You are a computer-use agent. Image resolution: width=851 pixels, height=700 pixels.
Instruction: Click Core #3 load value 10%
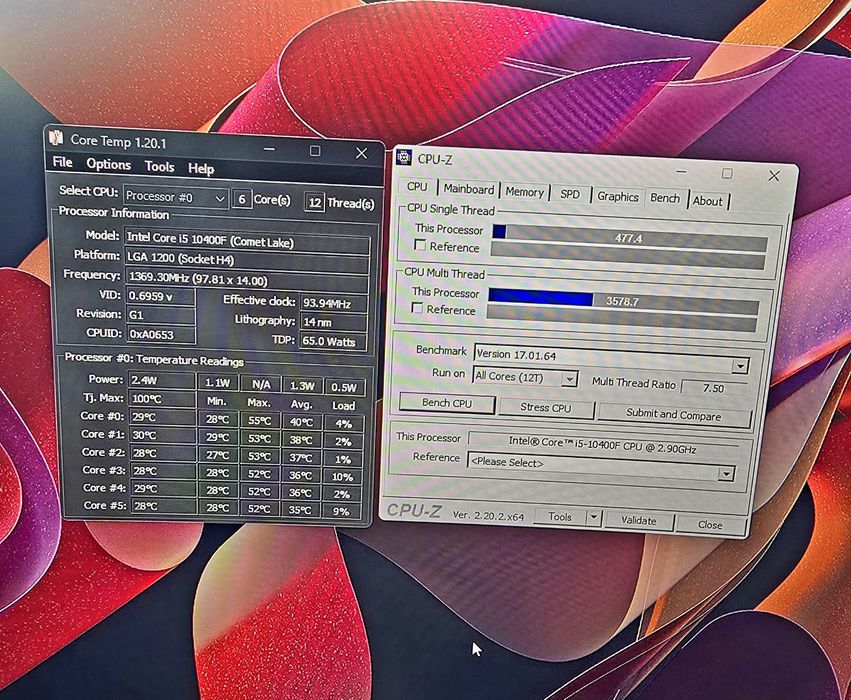[343, 476]
